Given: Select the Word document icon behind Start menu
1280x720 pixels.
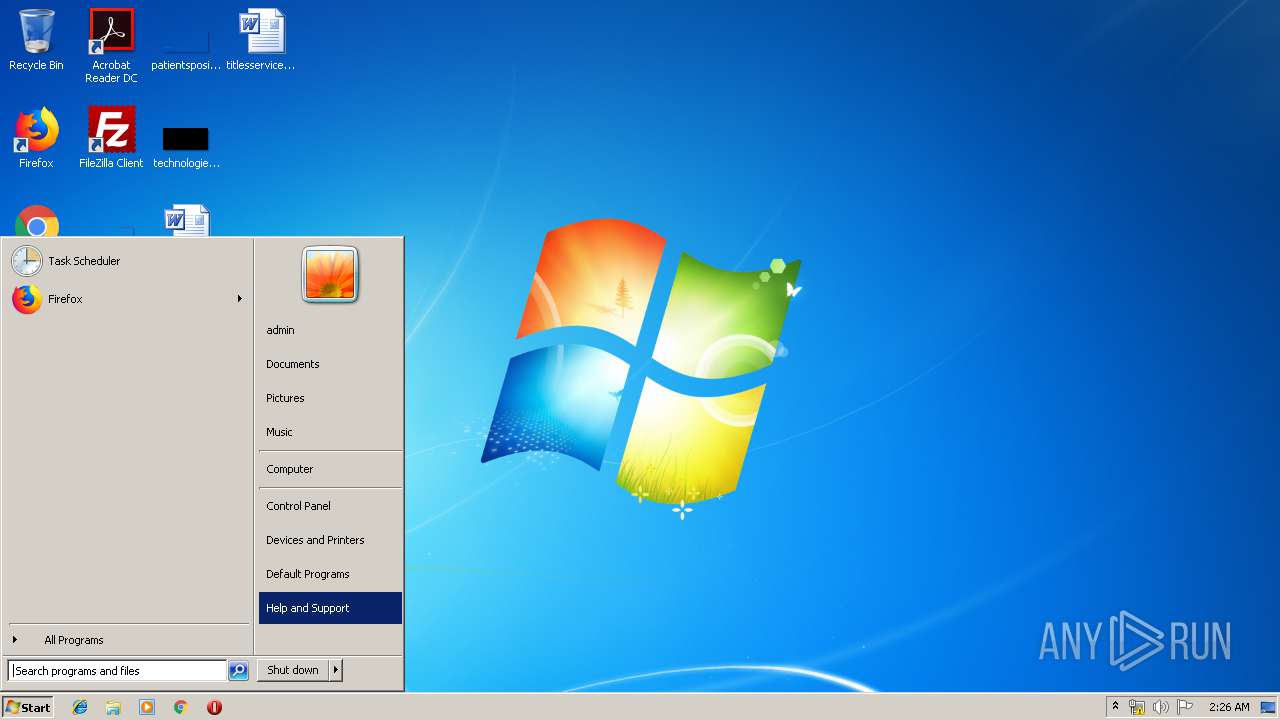Looking at the screenshot, I should coord(187,220).
